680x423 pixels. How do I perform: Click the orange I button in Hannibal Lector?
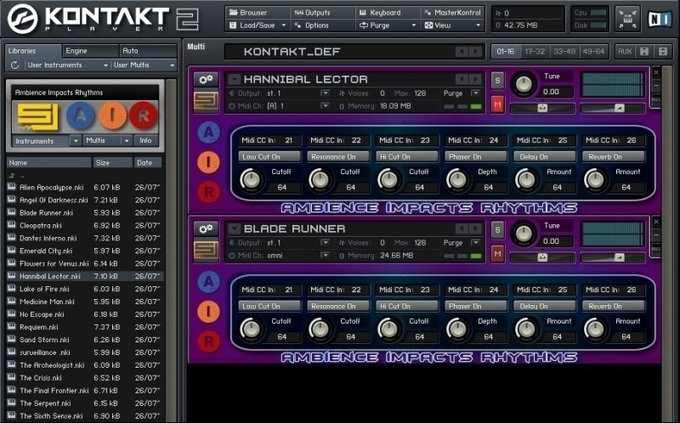(x=208, y=162)
